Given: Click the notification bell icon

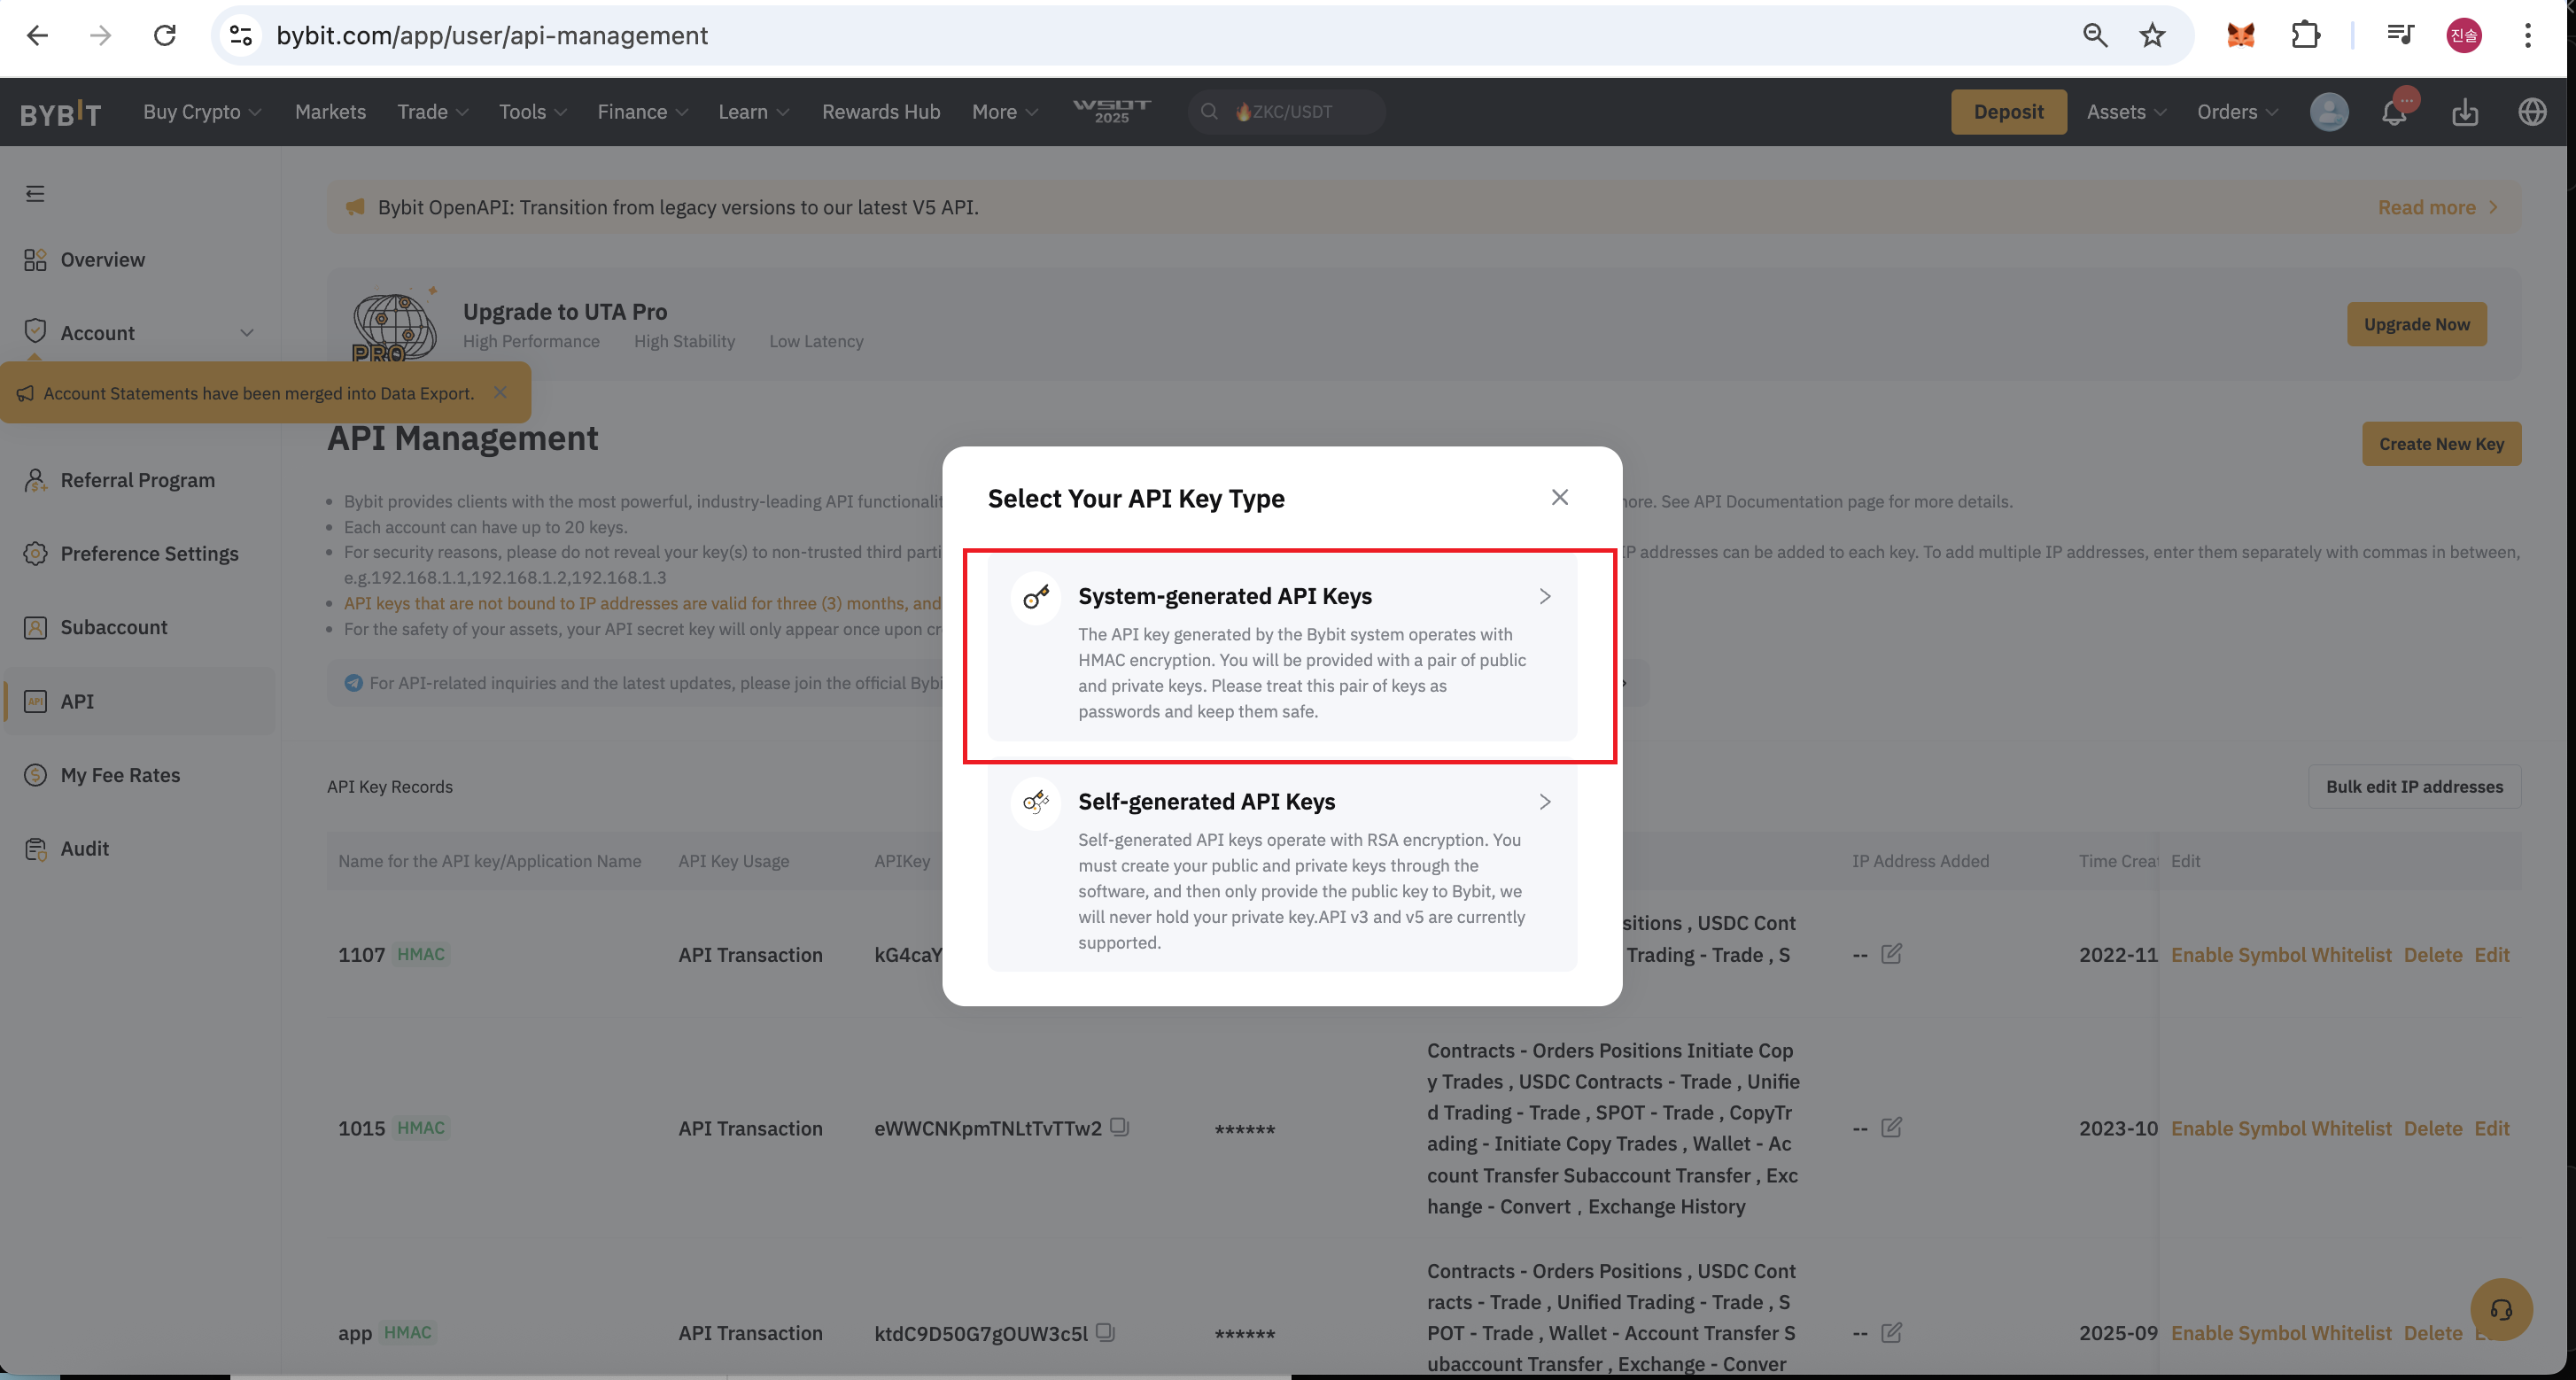Looking at the screenshot, I should click(2394, 112).
